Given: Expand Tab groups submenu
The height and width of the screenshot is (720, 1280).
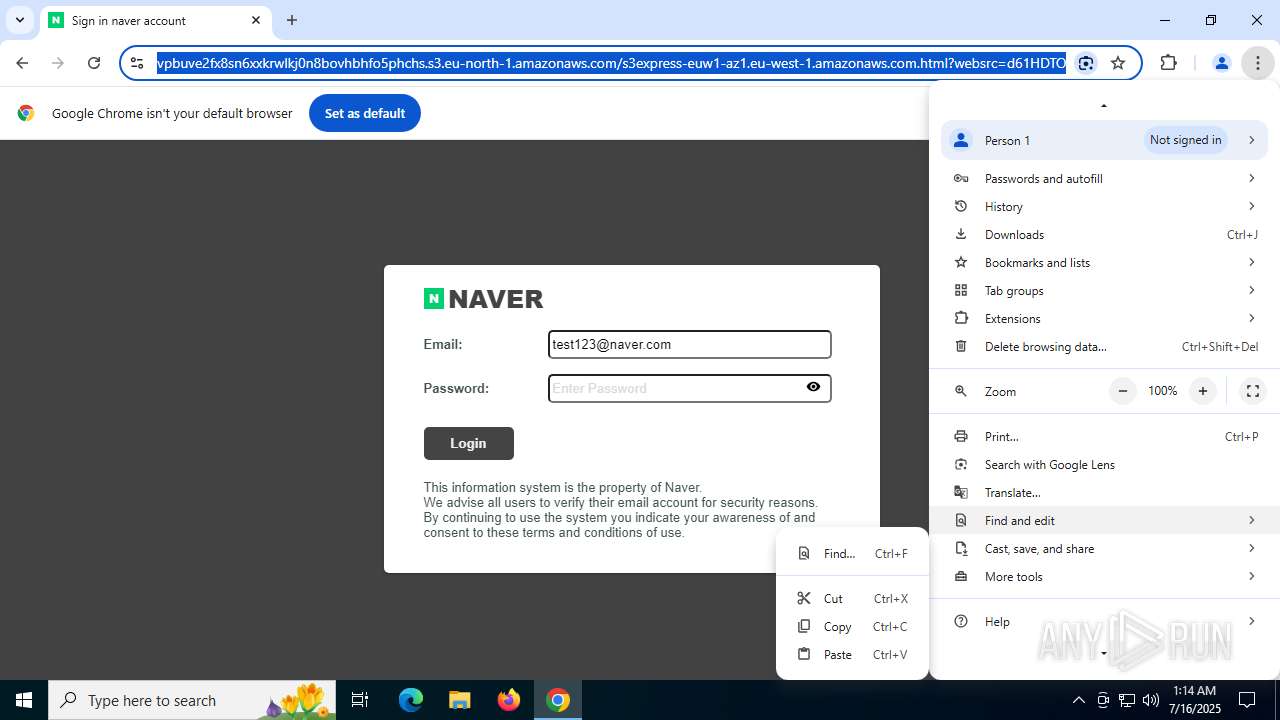Looking at the screenshot, I should pyautogui.click(x=1104, y=290).
